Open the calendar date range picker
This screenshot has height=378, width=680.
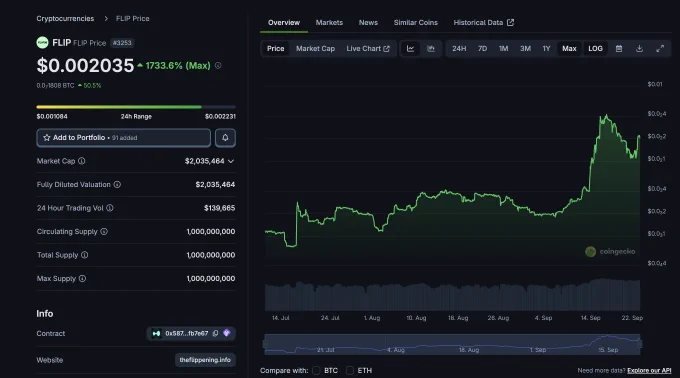pyautogui.click(x=619, y=49)
